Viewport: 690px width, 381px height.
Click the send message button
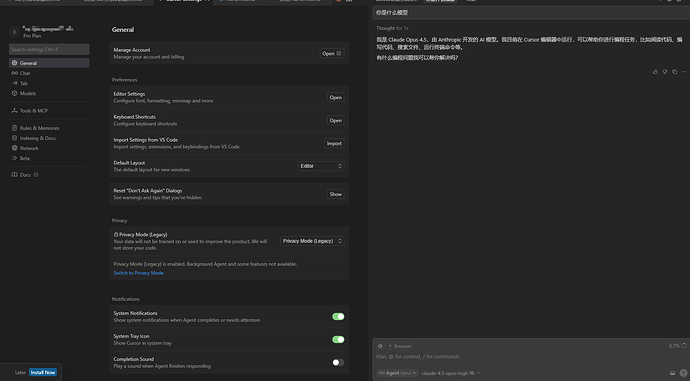(683, 373)
